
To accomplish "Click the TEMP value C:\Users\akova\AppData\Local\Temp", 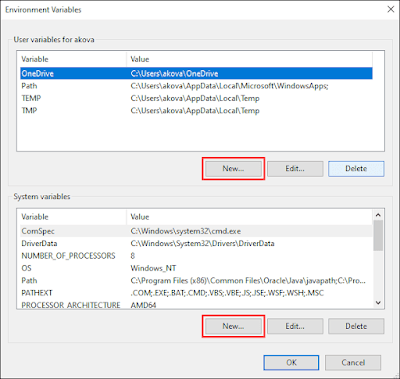I will [x=195, y=98].
